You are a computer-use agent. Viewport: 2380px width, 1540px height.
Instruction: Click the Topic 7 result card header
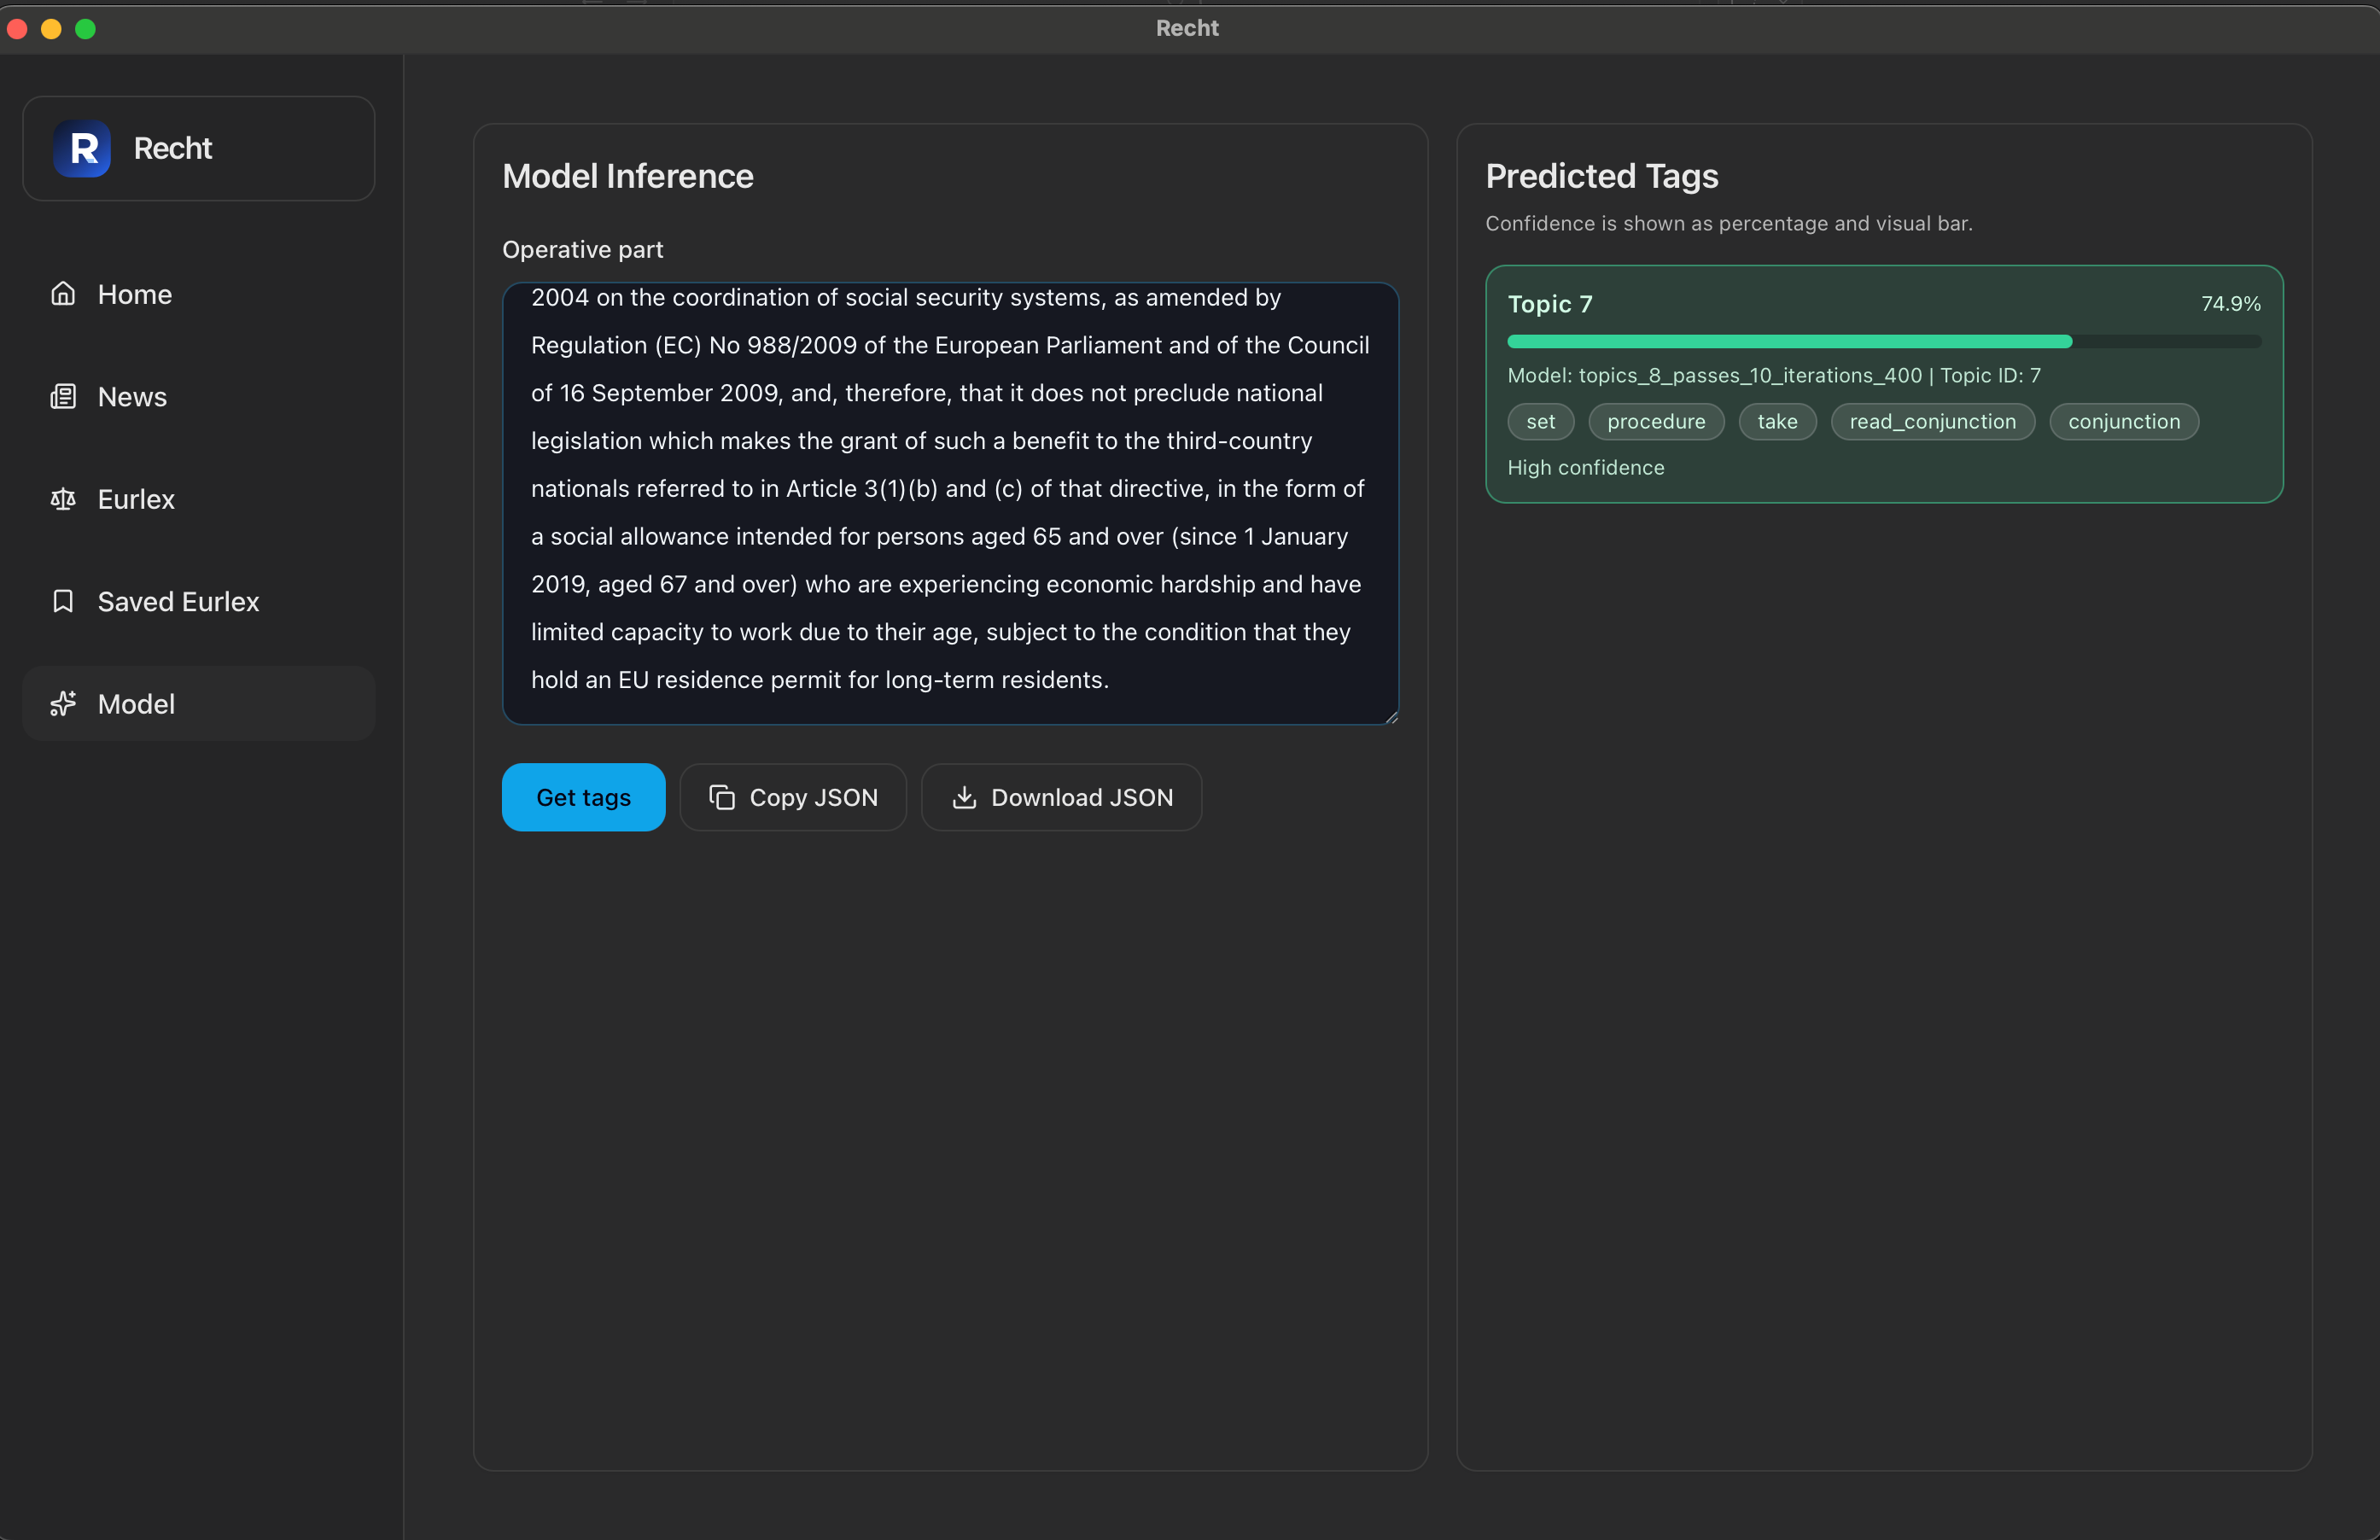click(x=1549, y=303)
